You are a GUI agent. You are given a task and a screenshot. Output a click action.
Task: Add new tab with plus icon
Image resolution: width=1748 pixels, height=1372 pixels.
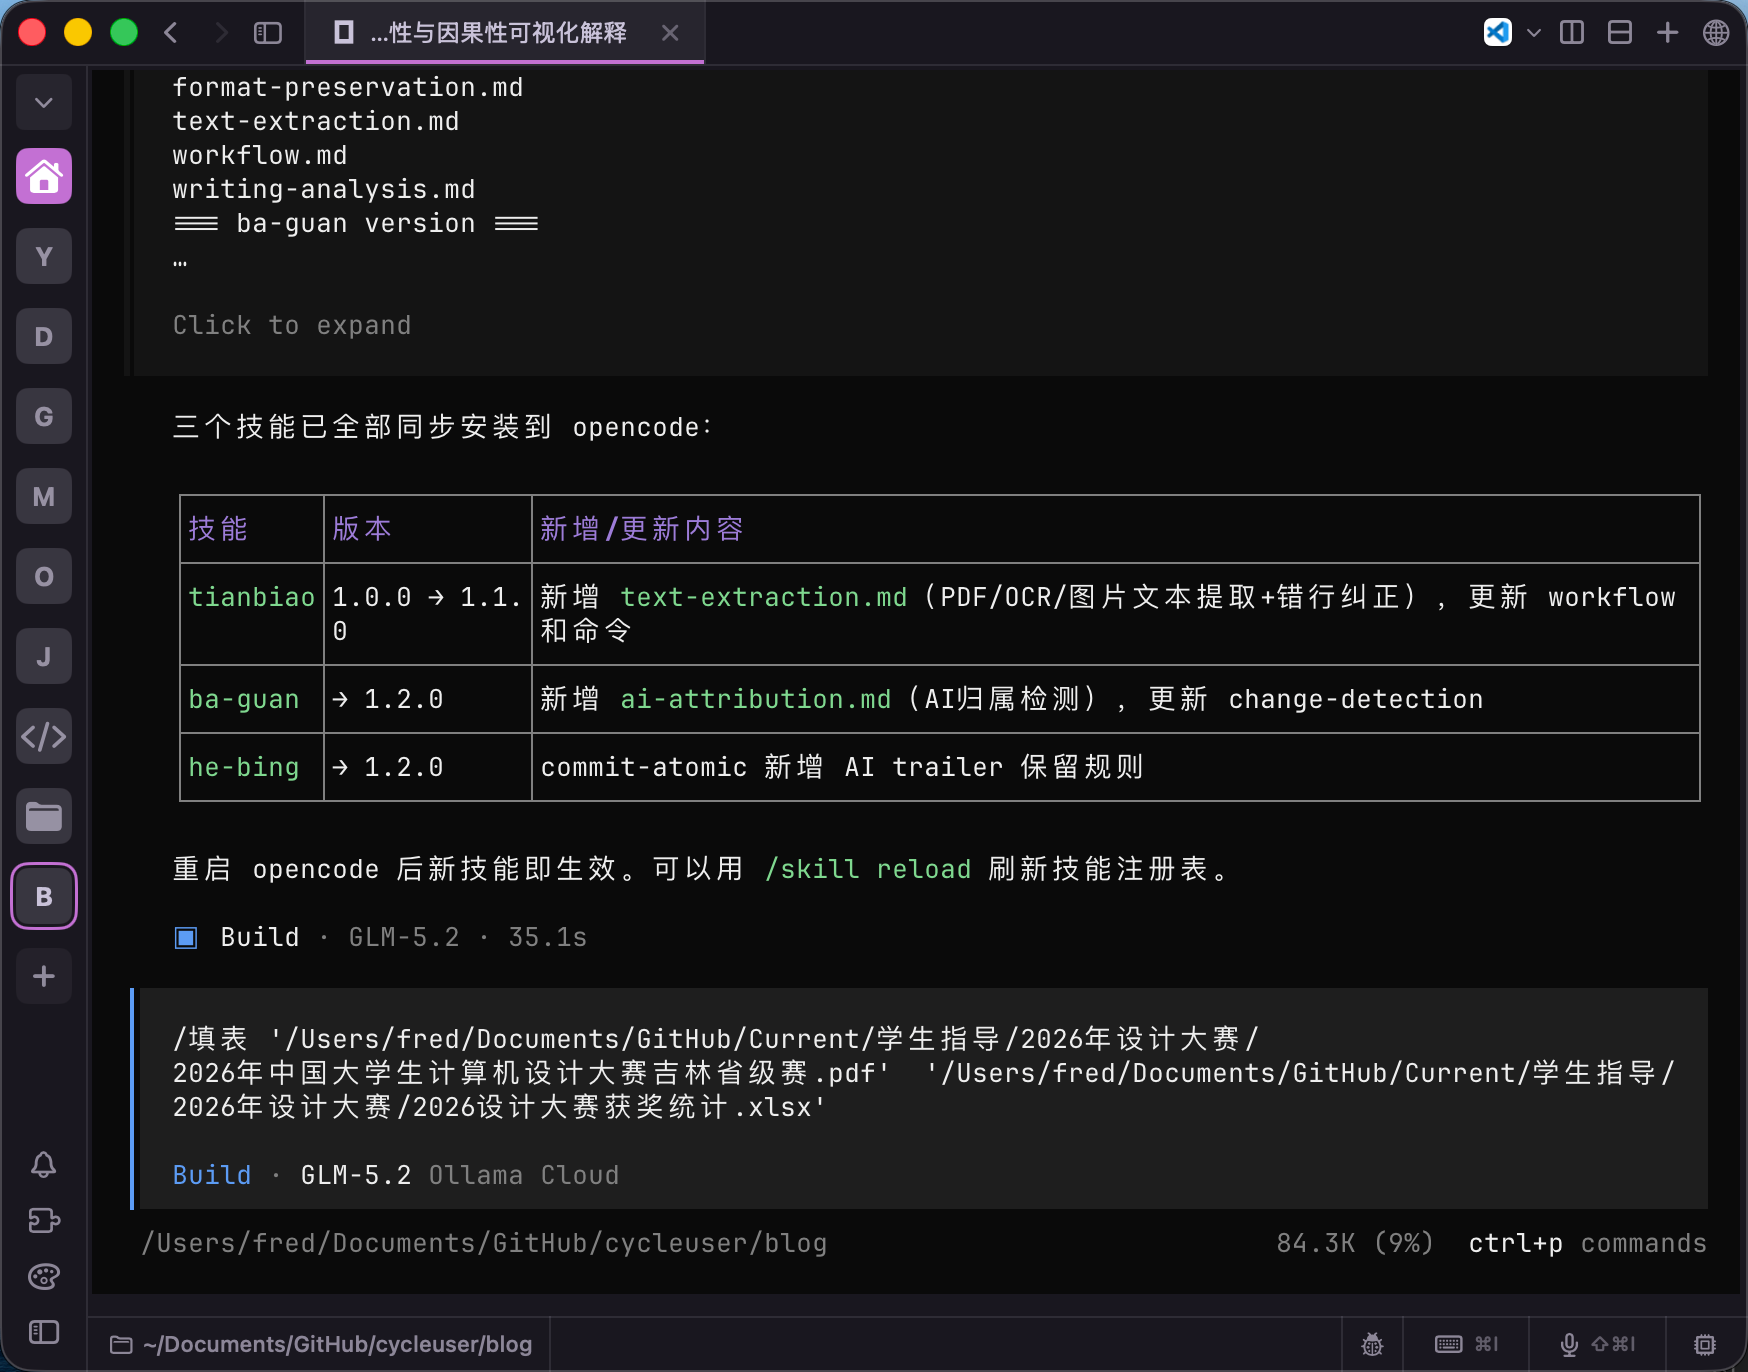[x=1668, y=33]
